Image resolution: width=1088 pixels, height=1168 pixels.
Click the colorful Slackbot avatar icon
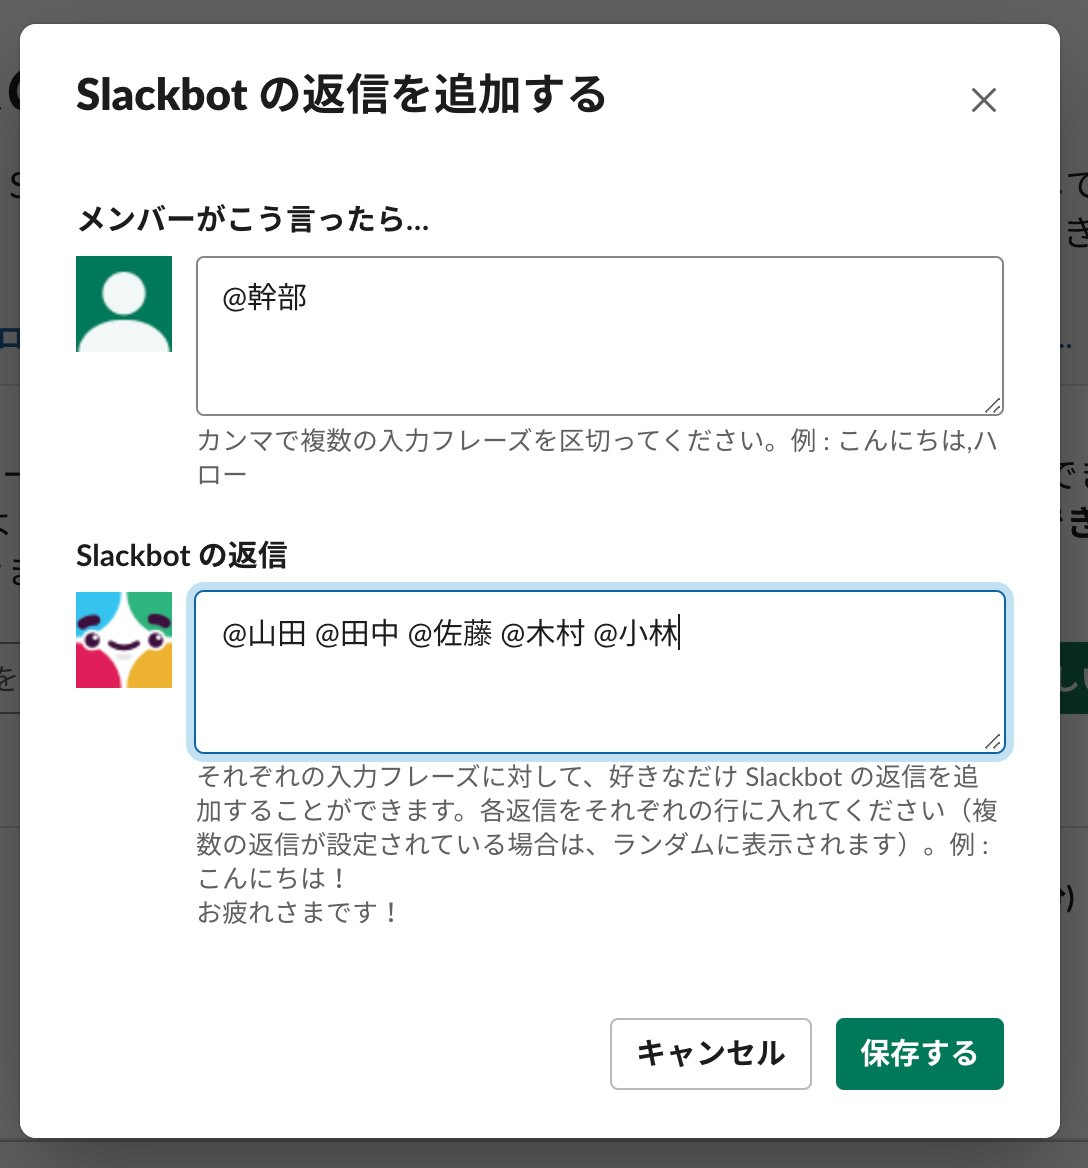[x=124, y=640]
